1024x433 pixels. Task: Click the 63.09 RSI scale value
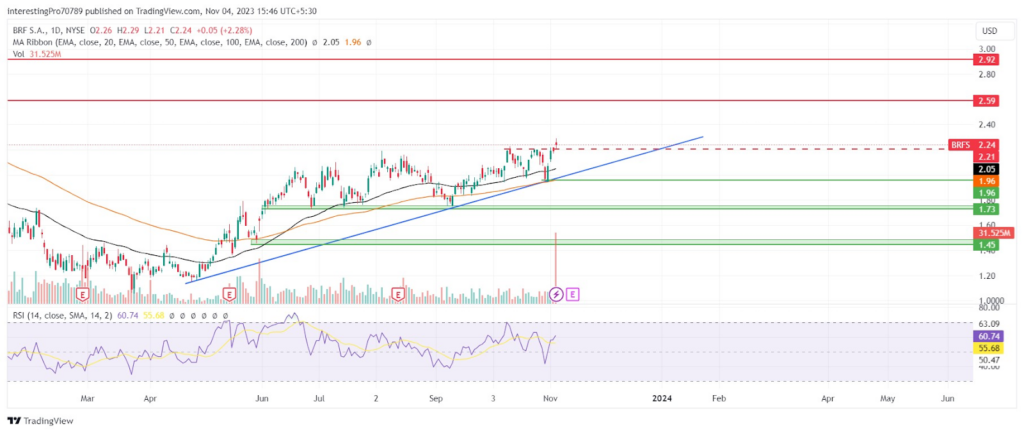pos(987,324)
